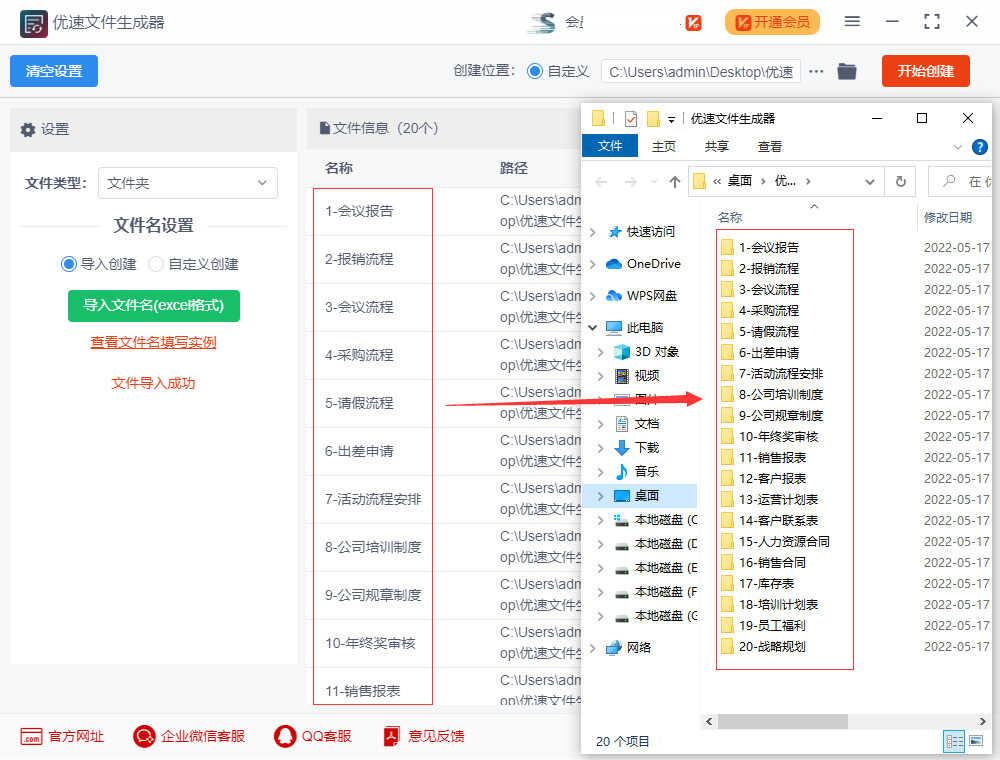Select 本地磁盘 (D drive in sidebar
Image resolution: width=1000 pixels, height=760 pixels.
[x=656, y=544]
